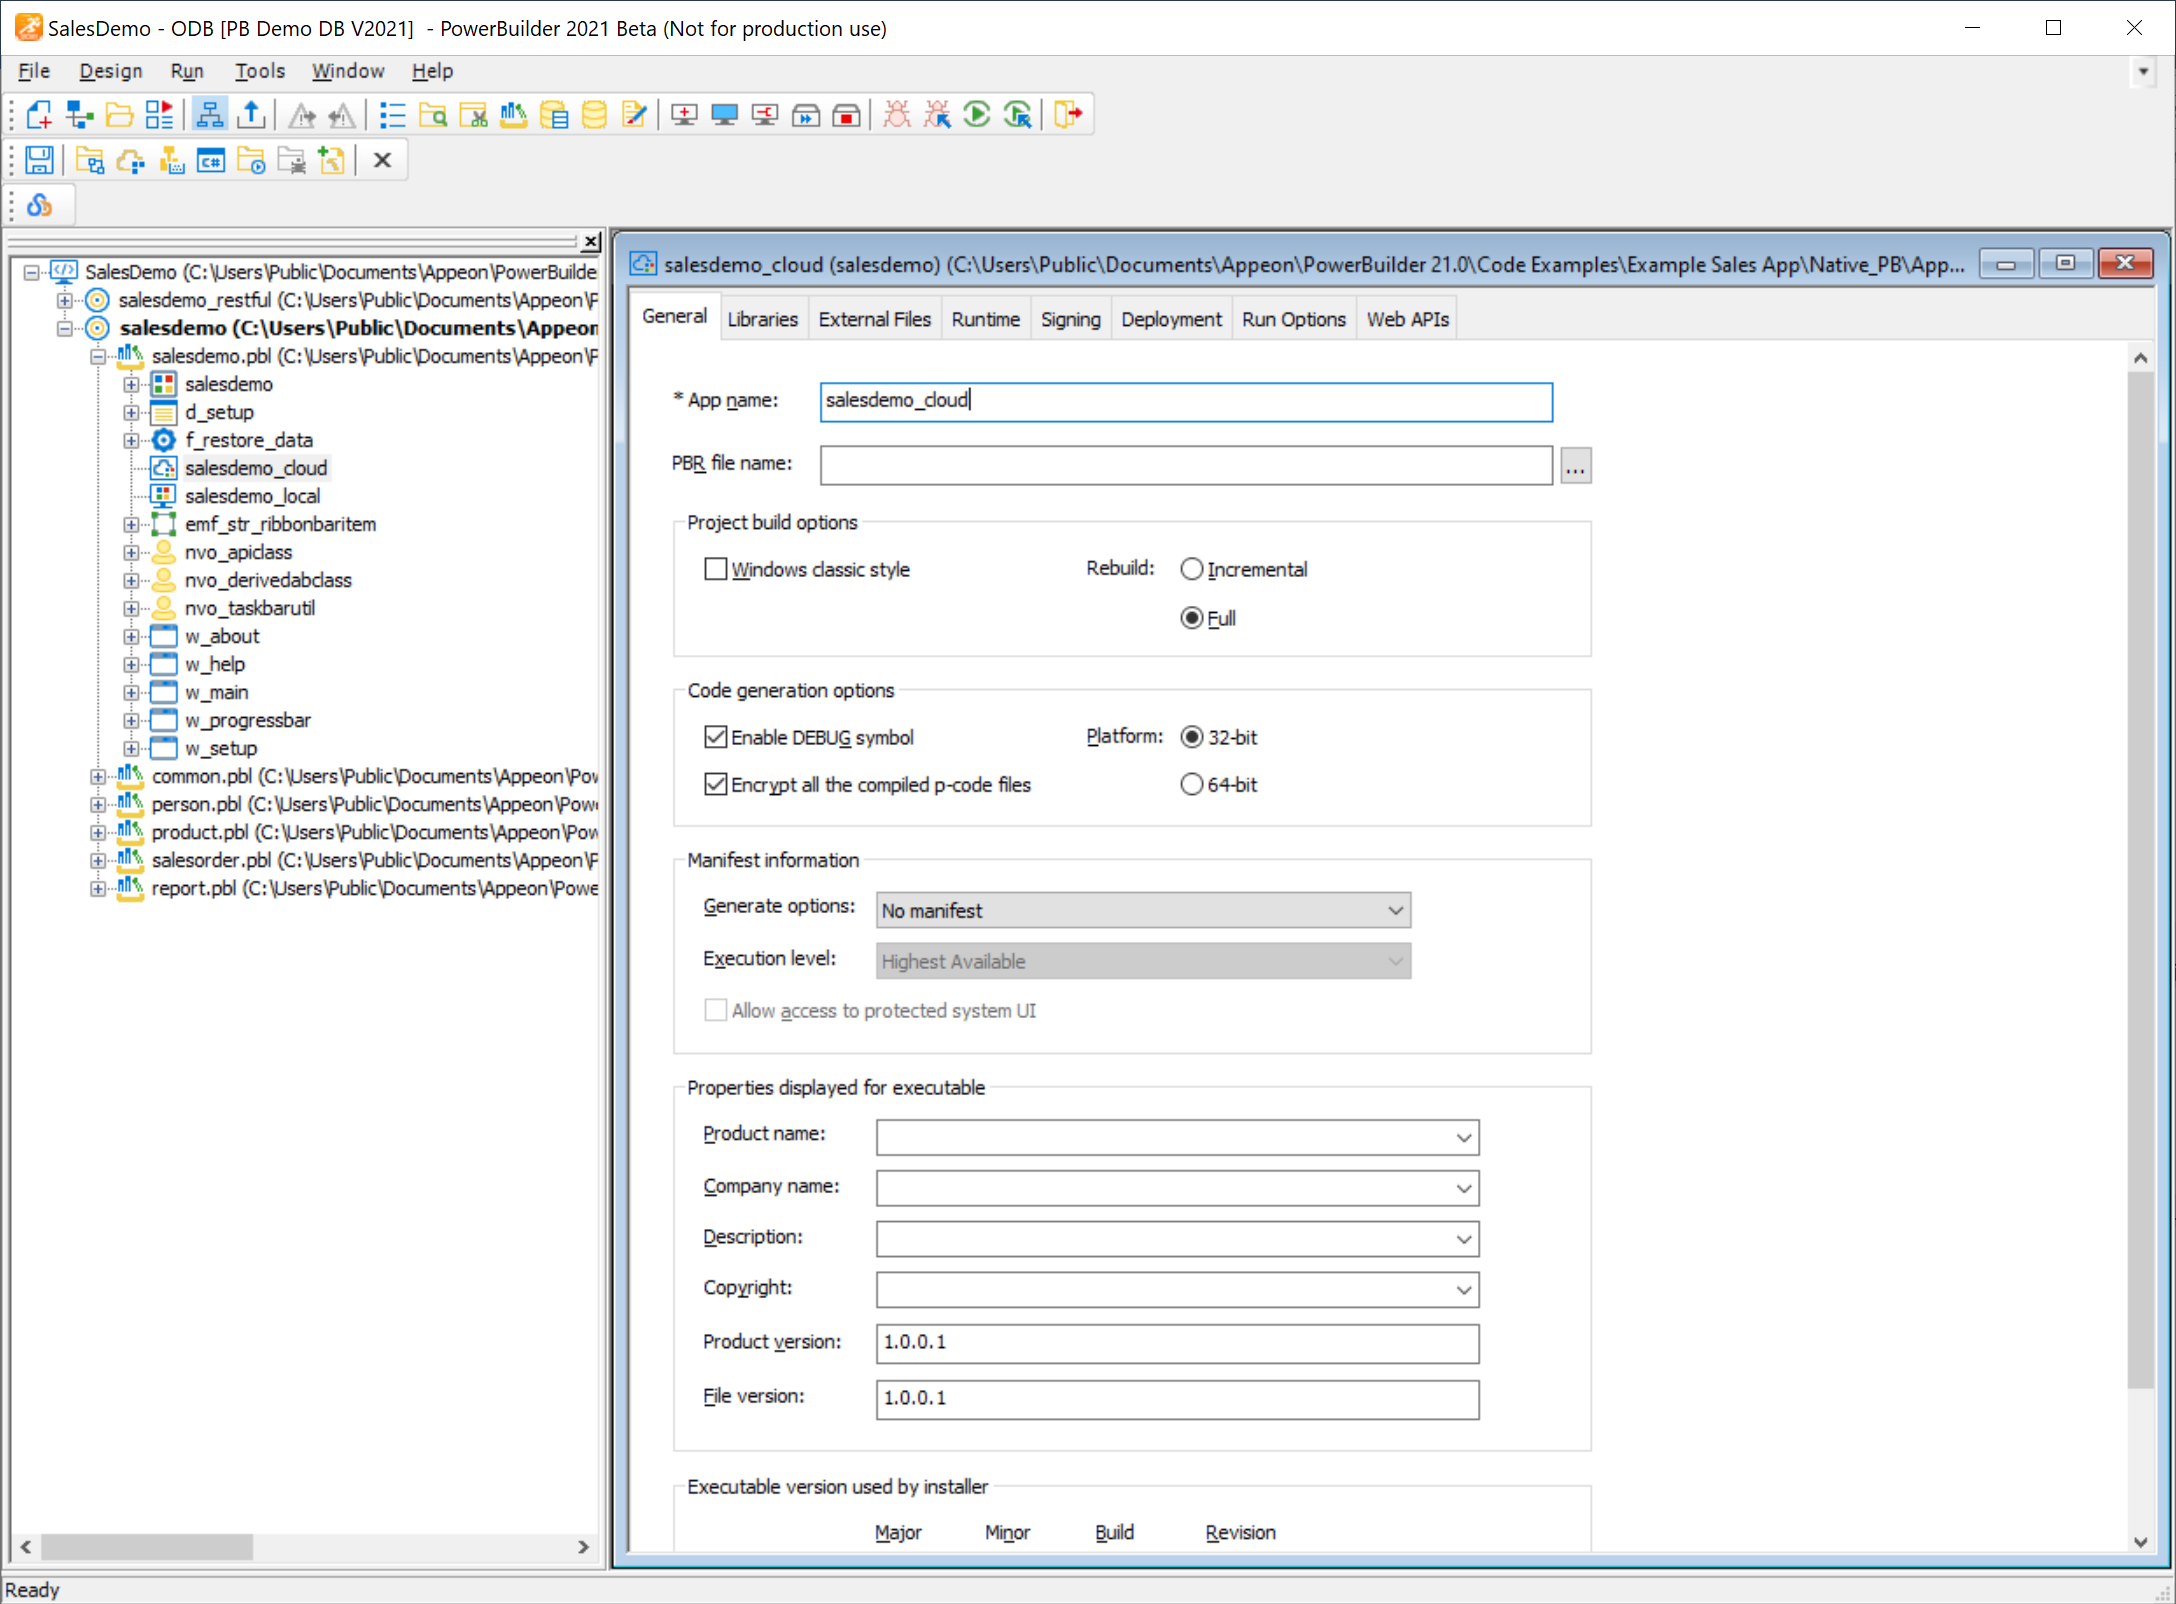Switch to Libraries tab
This screenshot has width=2176, height=1604.
pos(762,319)
